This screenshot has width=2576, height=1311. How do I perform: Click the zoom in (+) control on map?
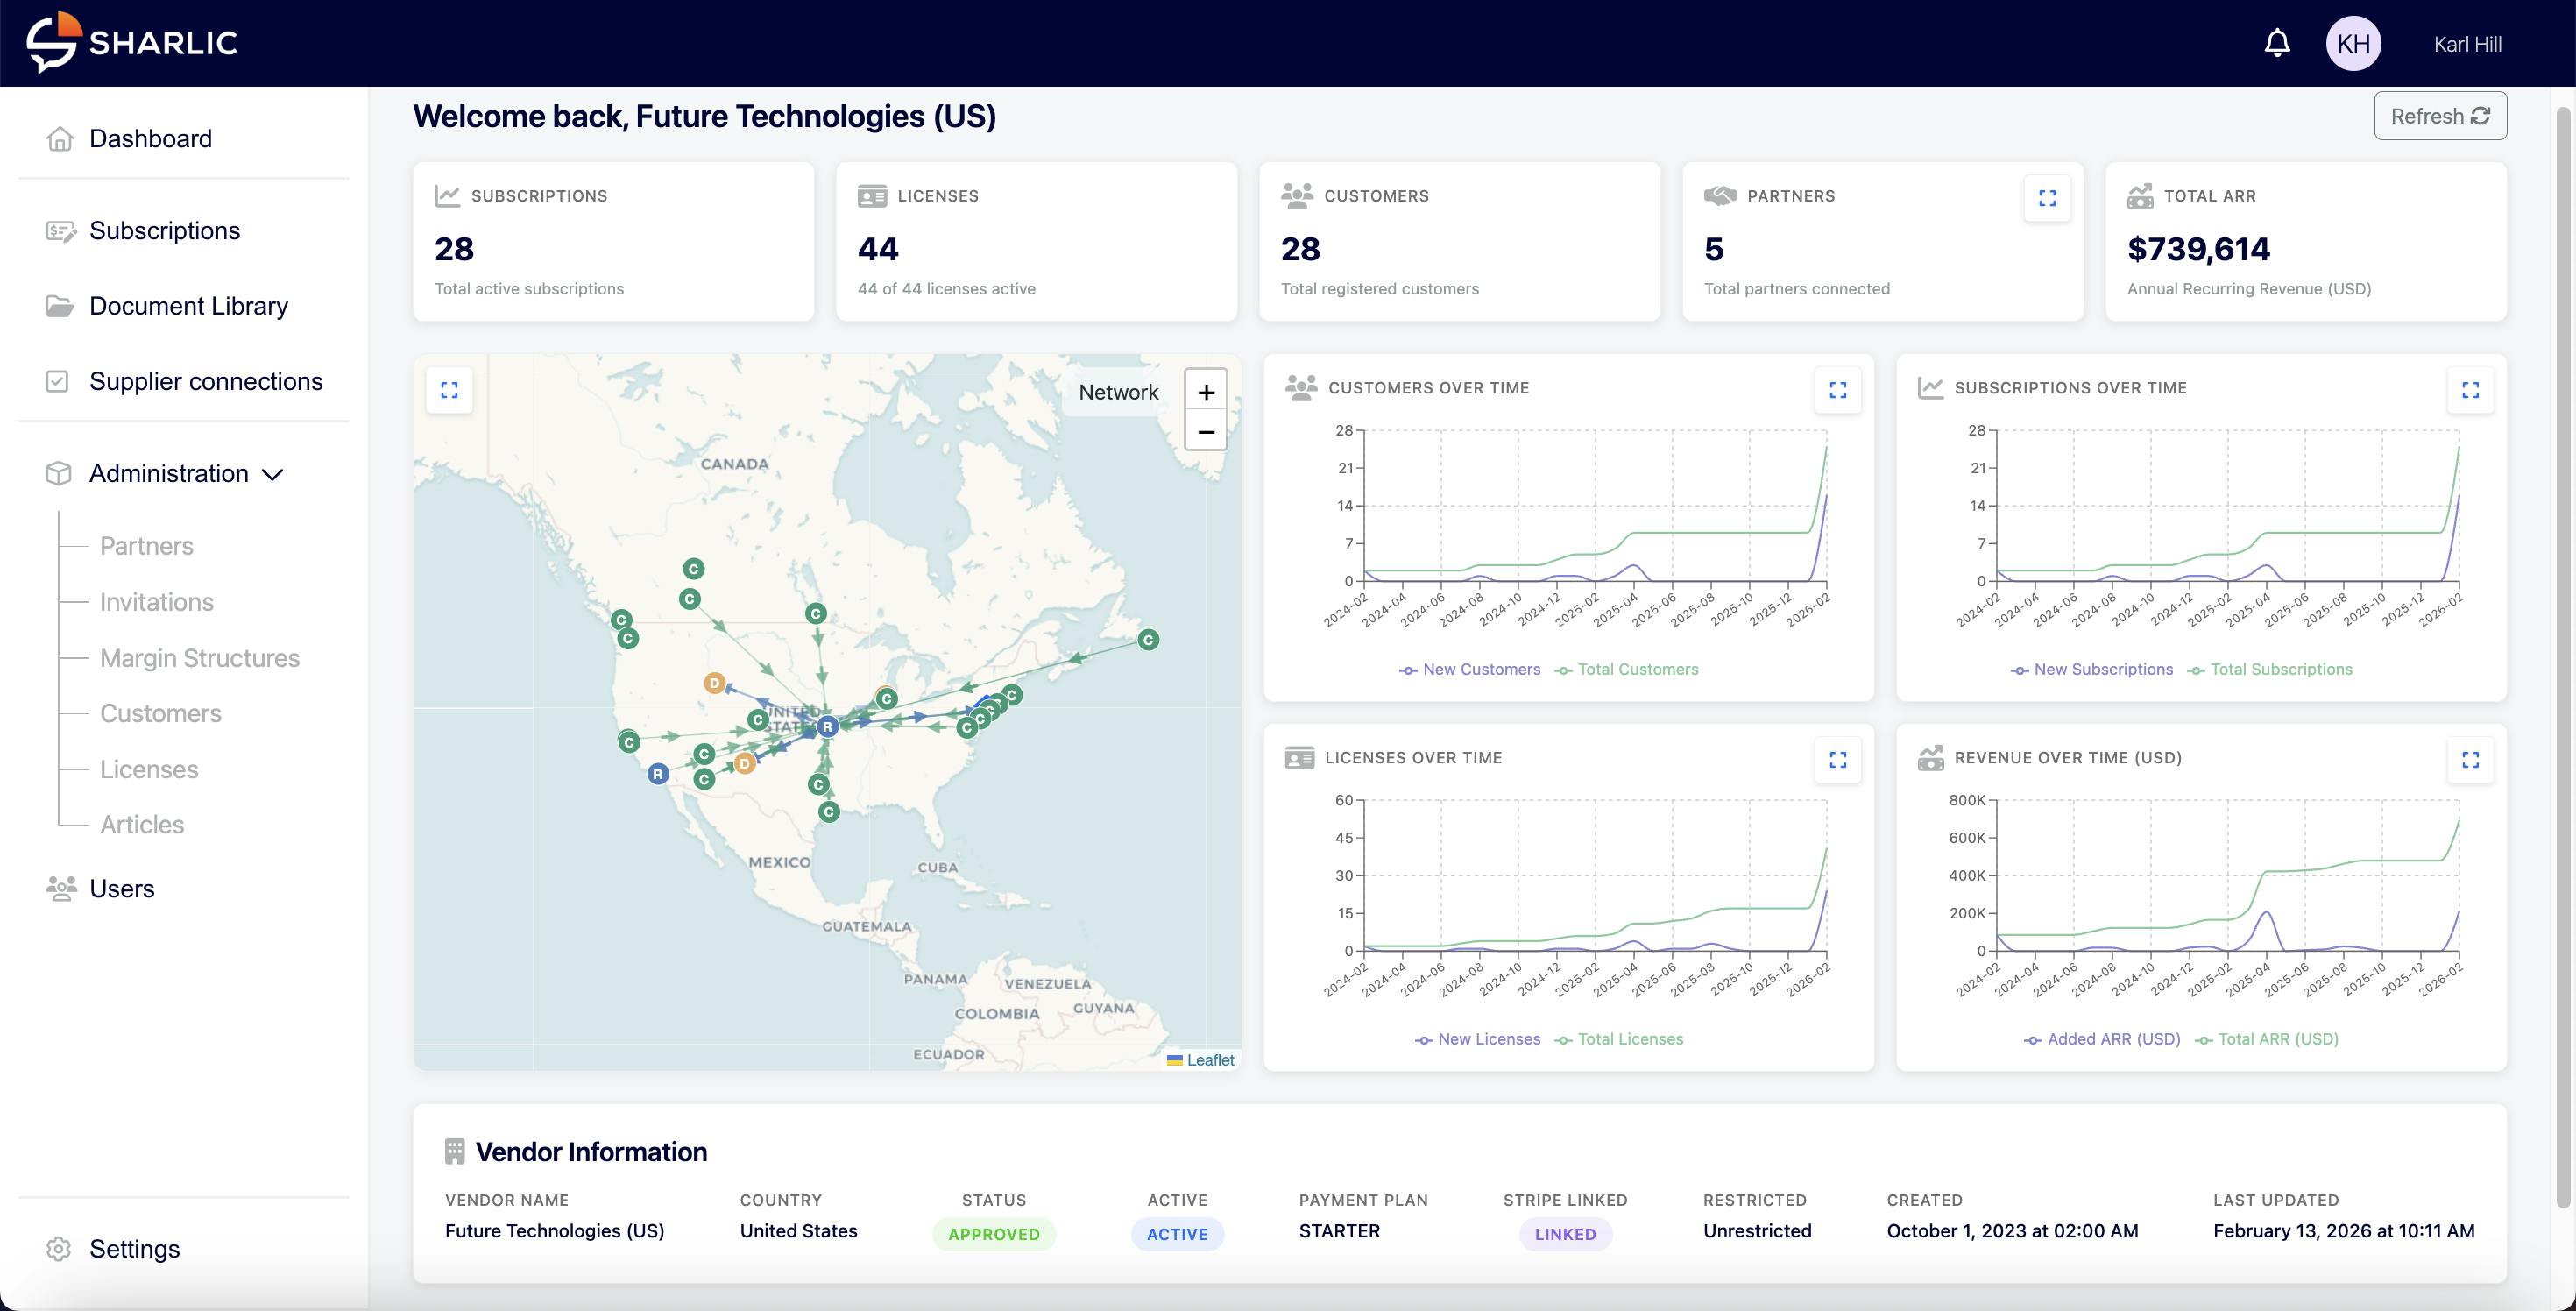1206,392
